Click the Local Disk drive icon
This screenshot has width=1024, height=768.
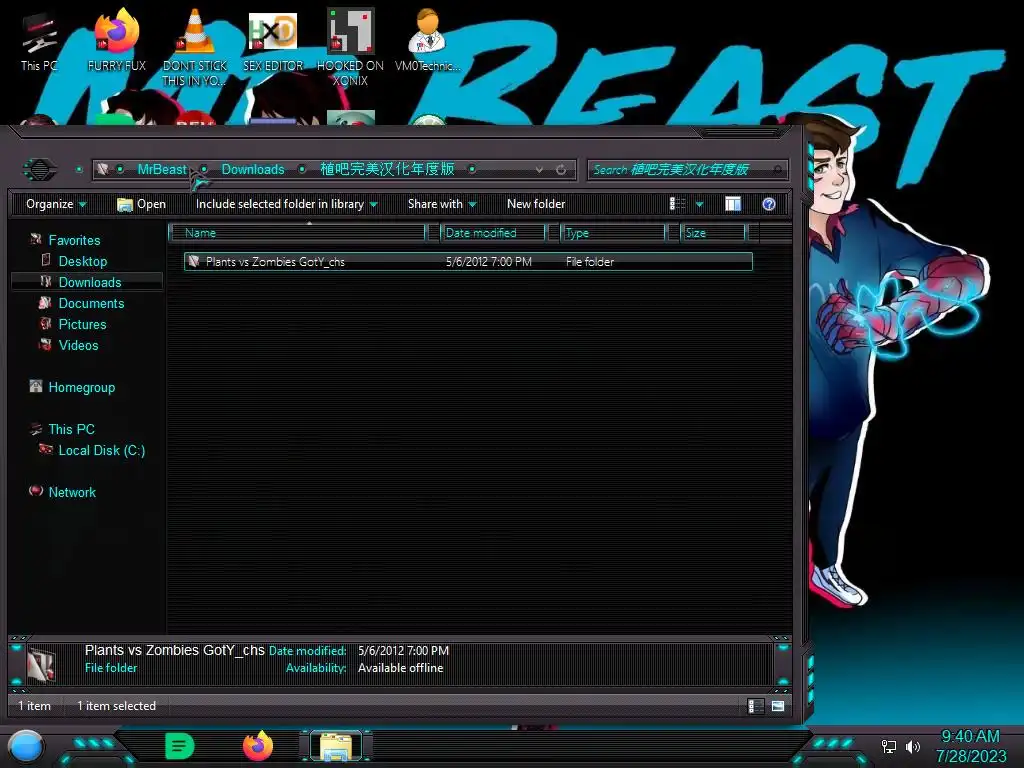click(x=46, y=449)
